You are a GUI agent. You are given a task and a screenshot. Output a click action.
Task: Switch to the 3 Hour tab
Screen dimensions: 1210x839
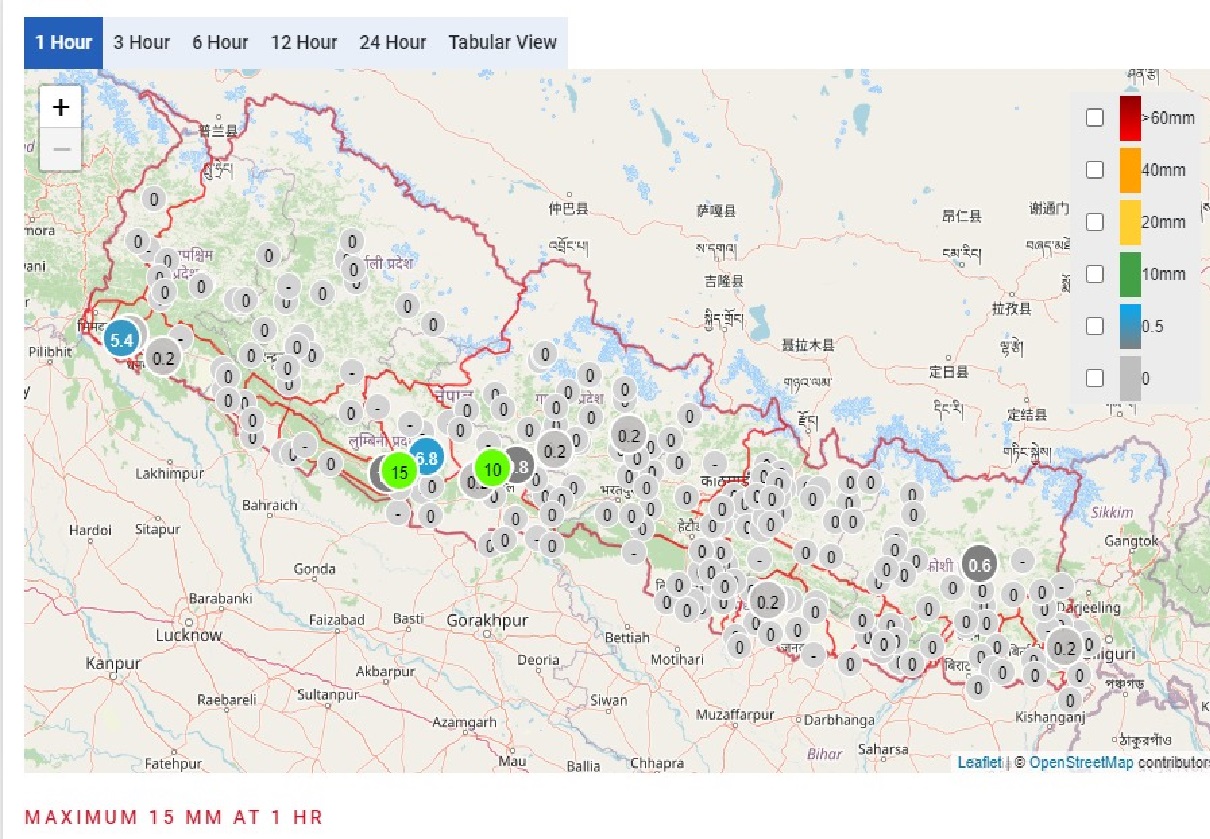[x=141, y=42]
